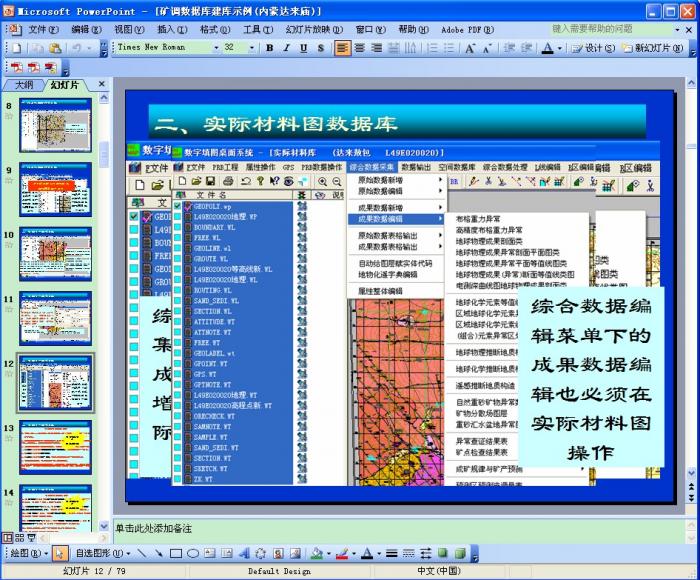
Task: Center align the text
Action: 360,48
